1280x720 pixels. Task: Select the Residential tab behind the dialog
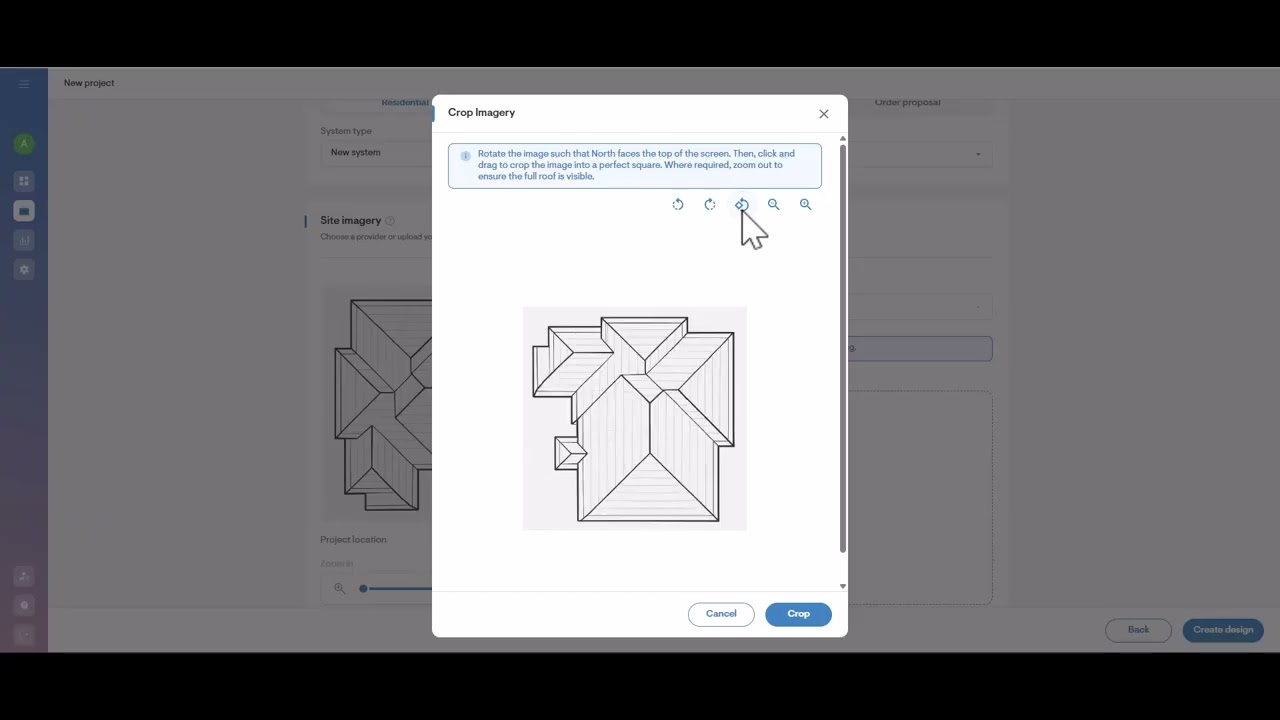point(405,102)
